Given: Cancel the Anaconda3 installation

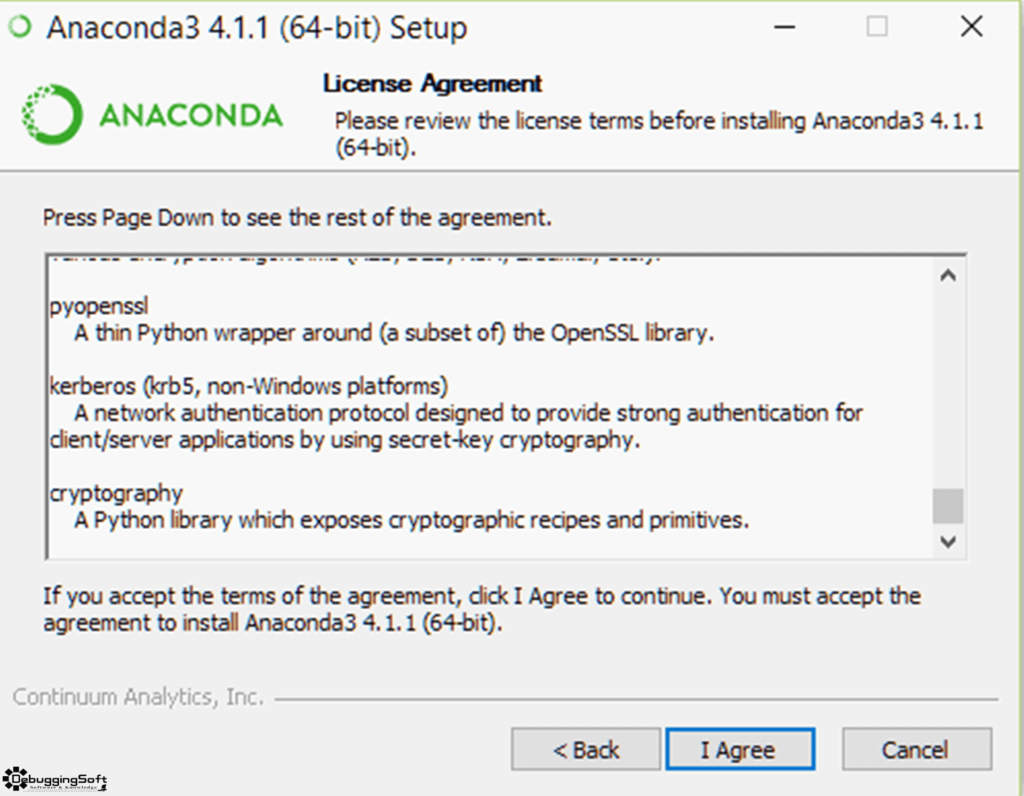Looking at the screenshot, I should pos(916,749).
